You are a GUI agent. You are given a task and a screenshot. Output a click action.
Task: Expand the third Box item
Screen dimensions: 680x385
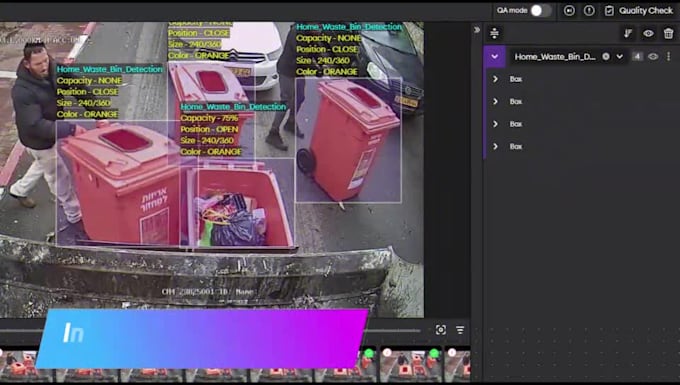point(495,124)
